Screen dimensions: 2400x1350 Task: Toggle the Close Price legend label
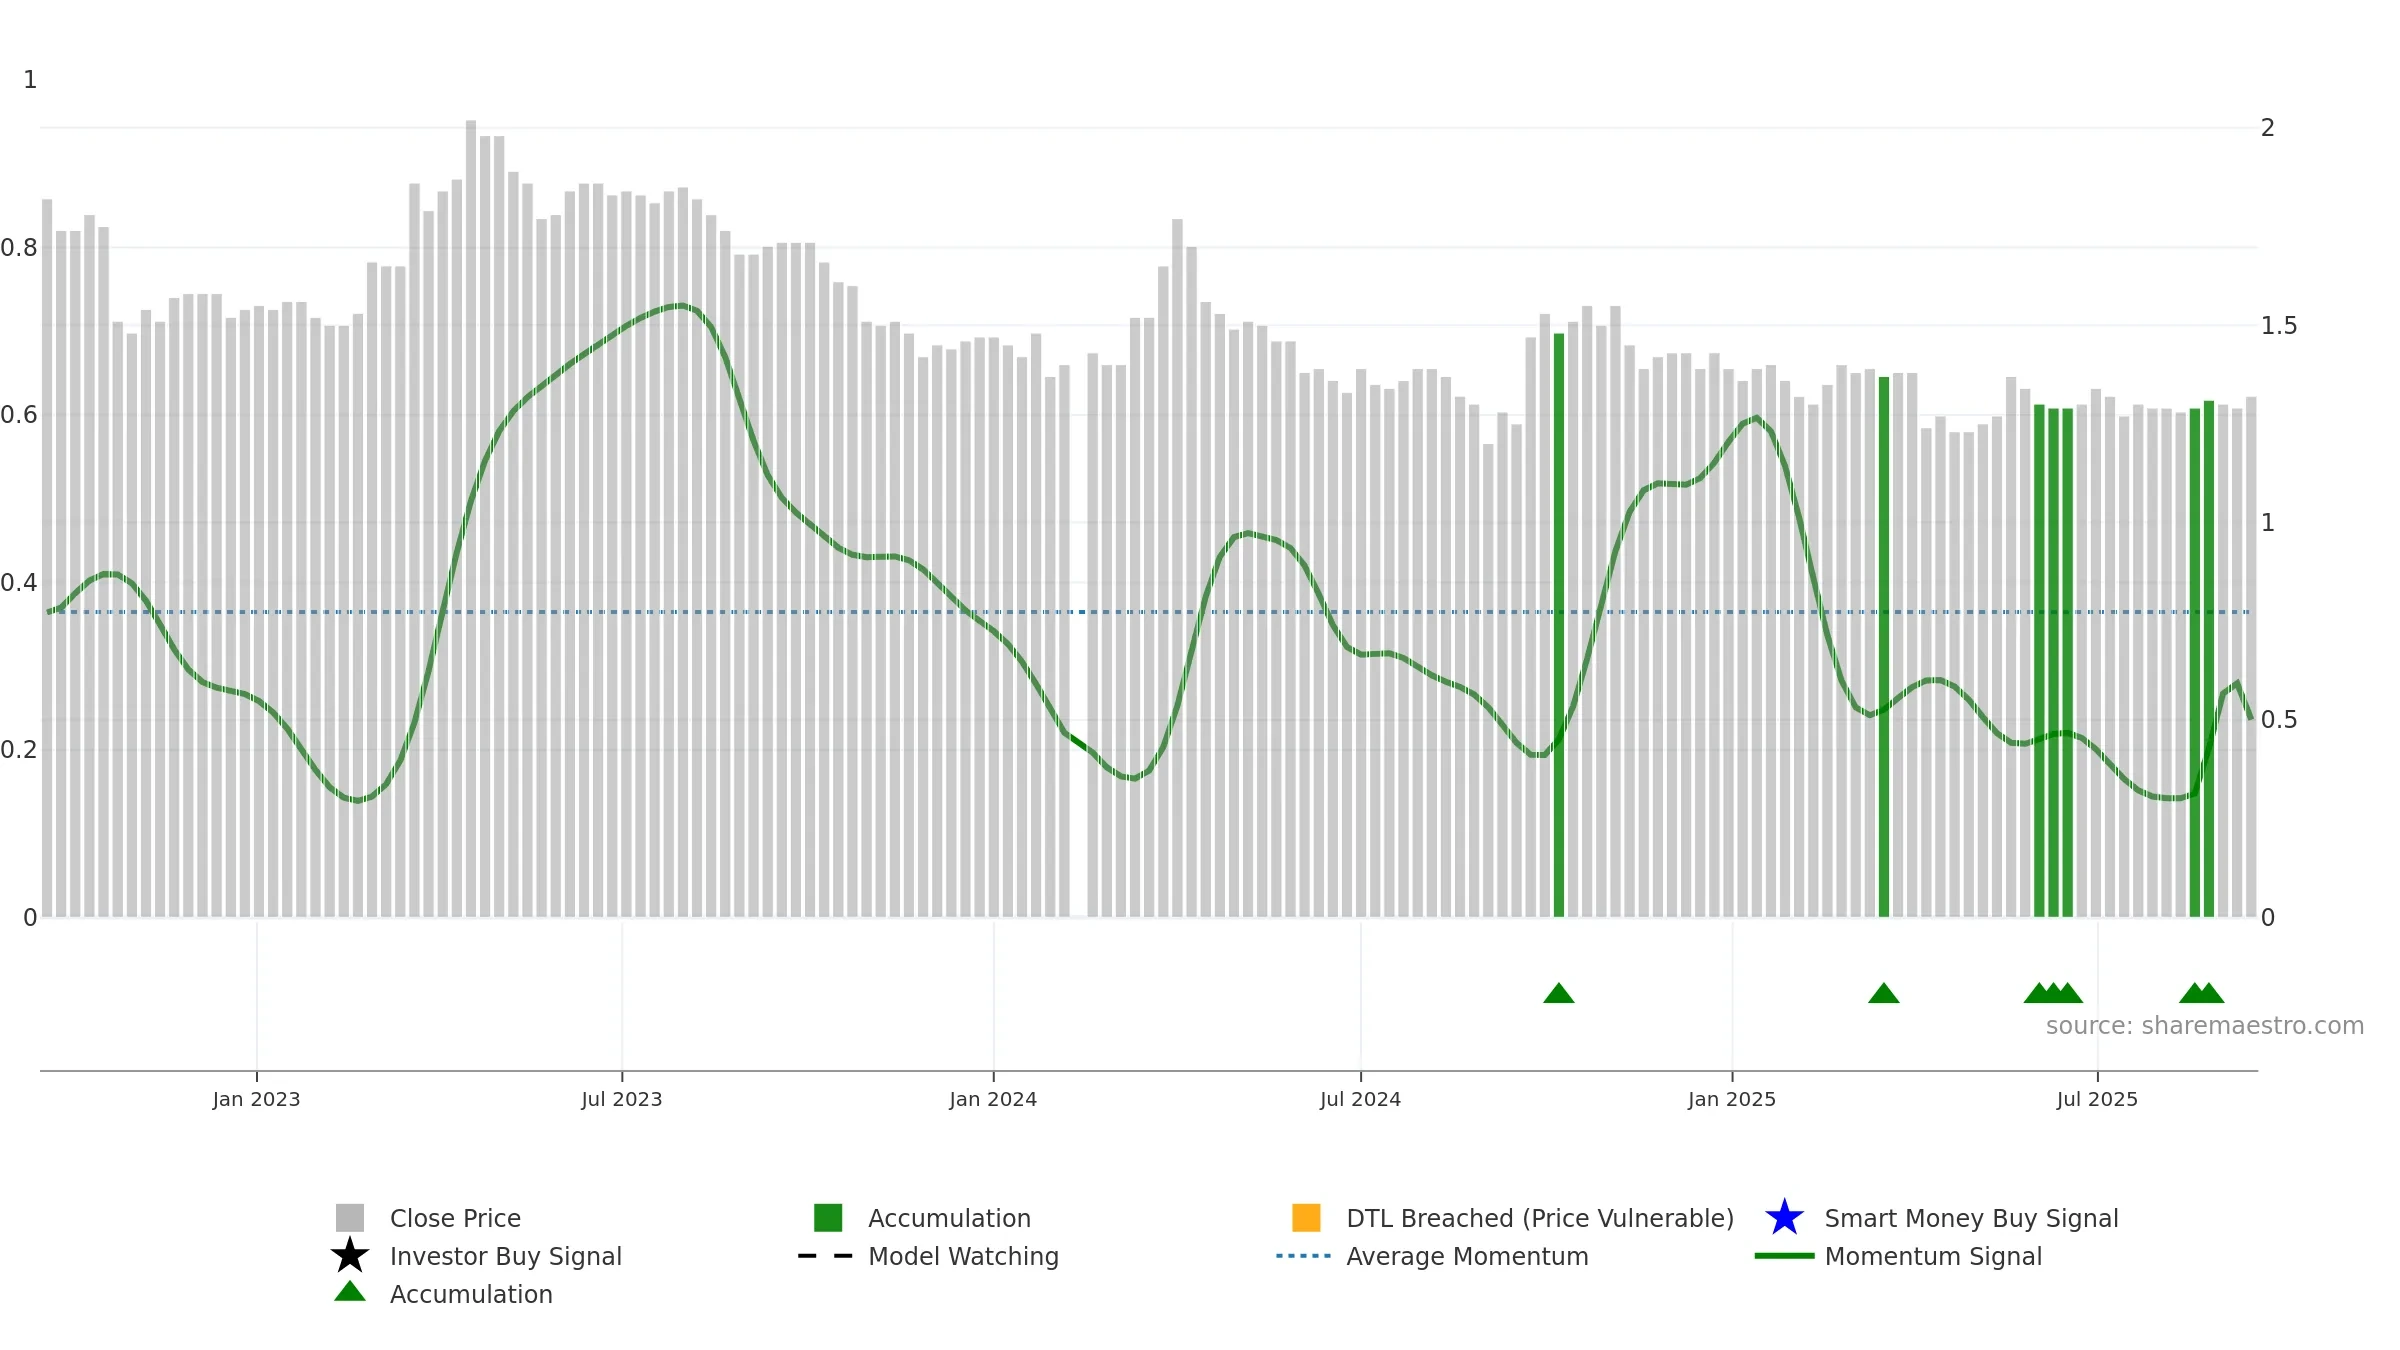tap(455, 1219)
